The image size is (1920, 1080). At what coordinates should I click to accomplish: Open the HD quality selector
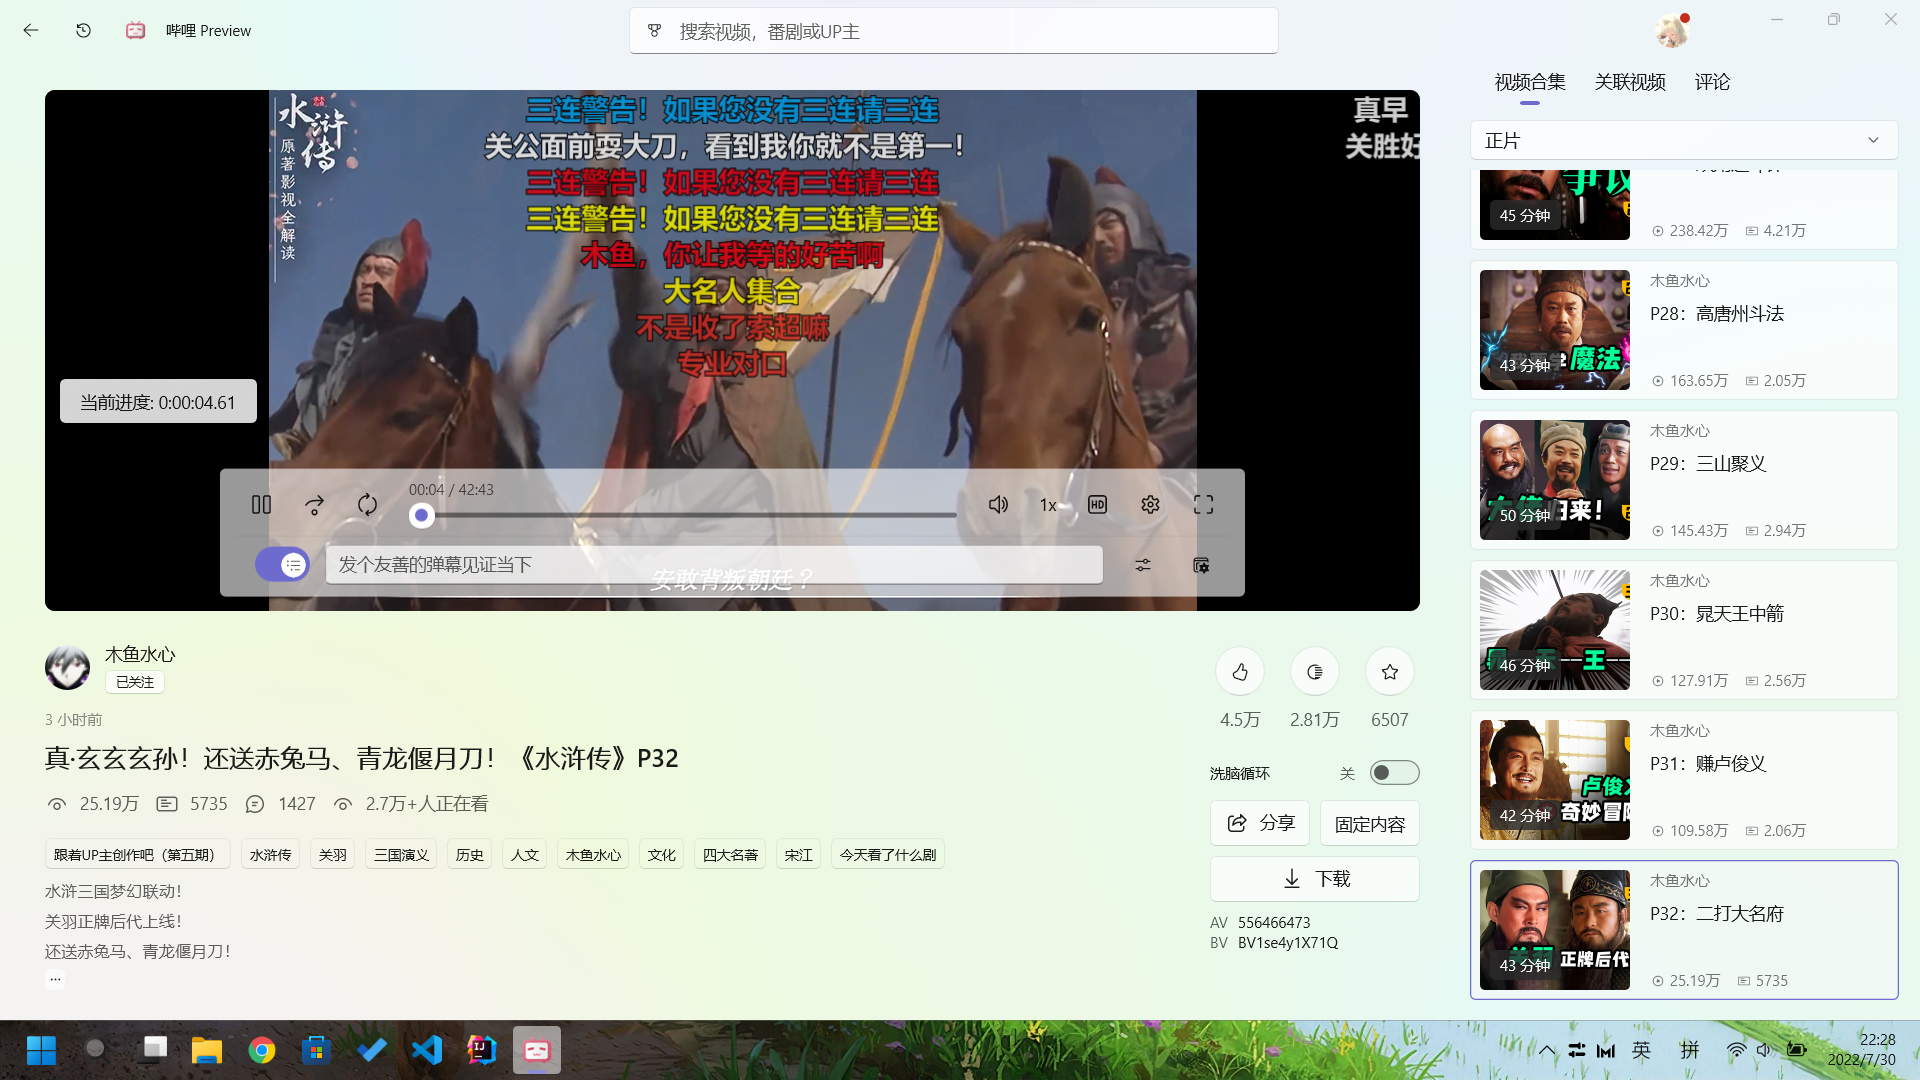1097,505
